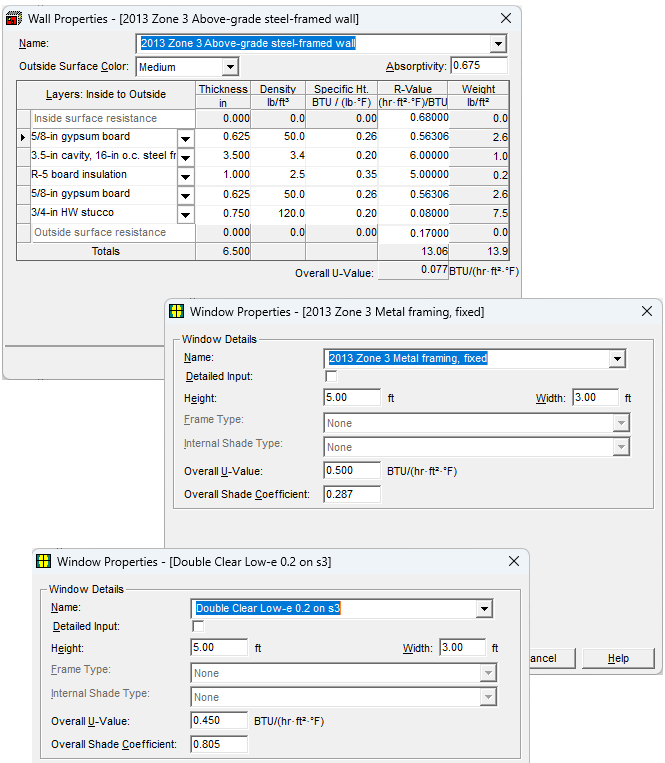Image resolution: width=665 pixels, height=763 pixels.
Task: Close the Double Clear Low-e Window Properties dialog
Action: pos(514,561)
